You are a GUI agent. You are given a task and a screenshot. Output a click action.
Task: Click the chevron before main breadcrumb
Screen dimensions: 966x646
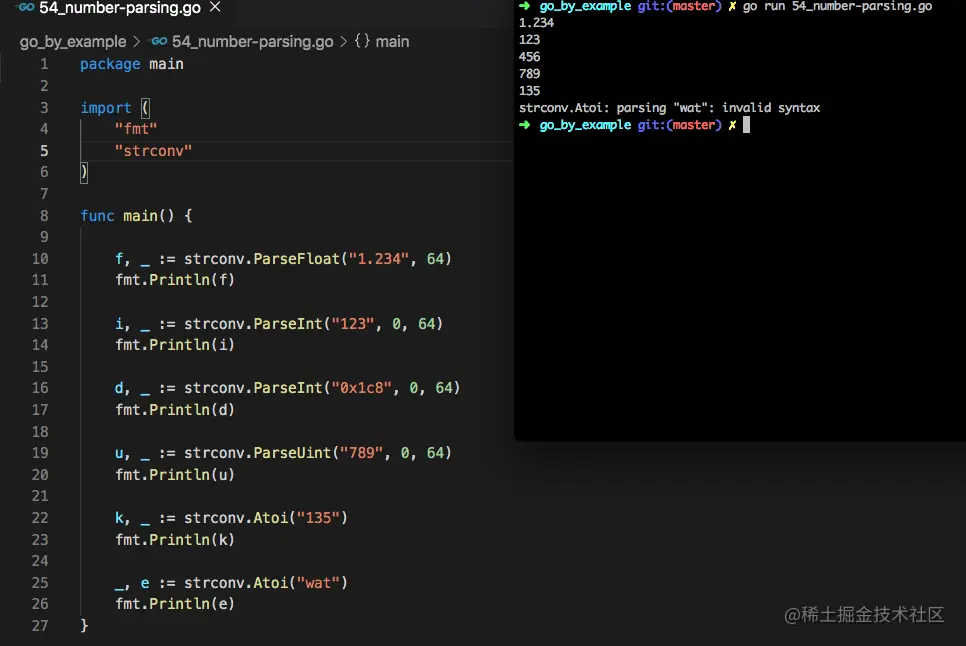343,42
